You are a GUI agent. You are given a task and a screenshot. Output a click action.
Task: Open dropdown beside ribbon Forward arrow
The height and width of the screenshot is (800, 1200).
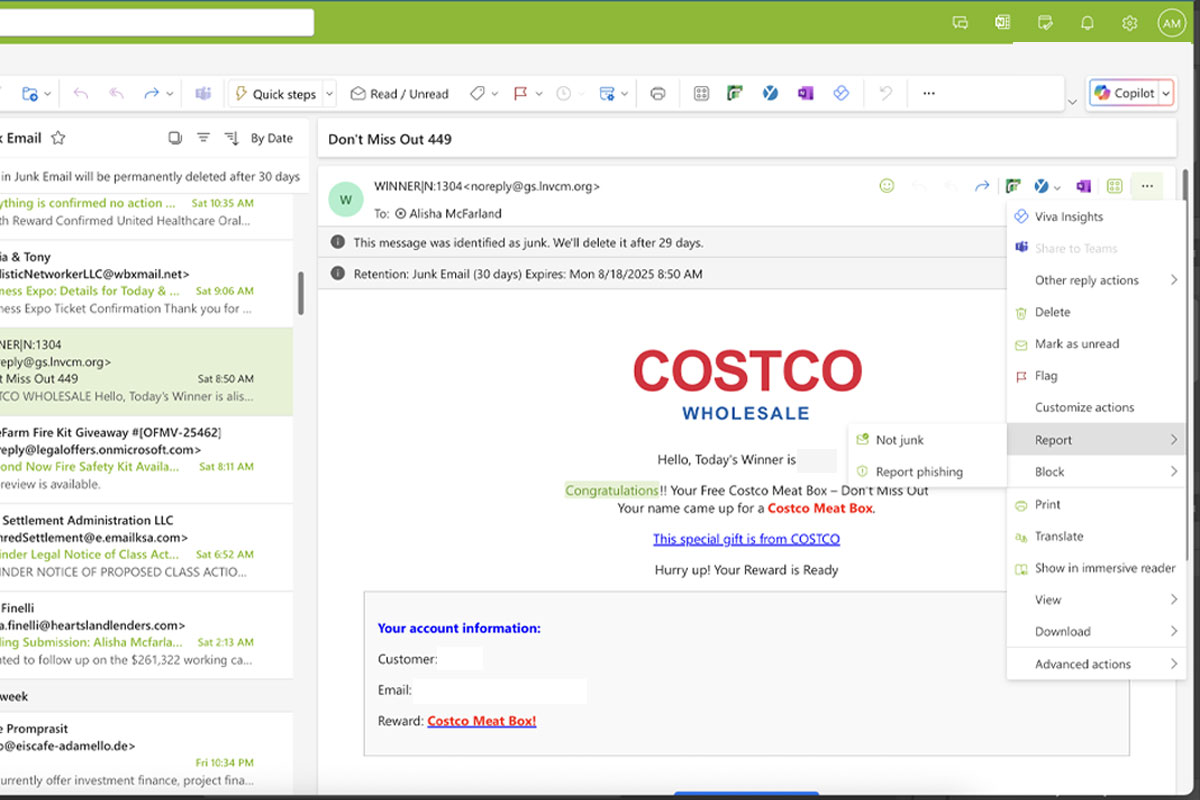coord(169,94)
